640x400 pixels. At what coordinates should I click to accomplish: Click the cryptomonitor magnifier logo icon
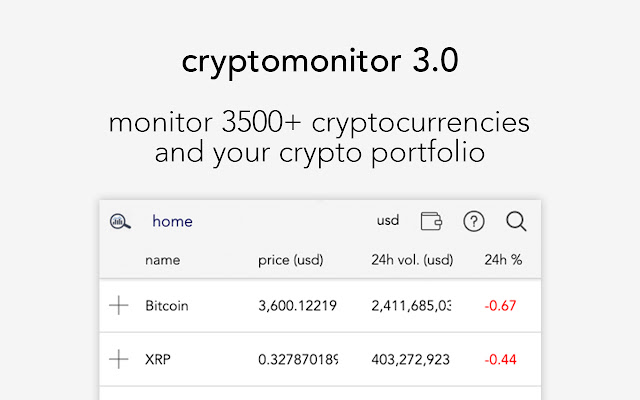coord(120,222)
